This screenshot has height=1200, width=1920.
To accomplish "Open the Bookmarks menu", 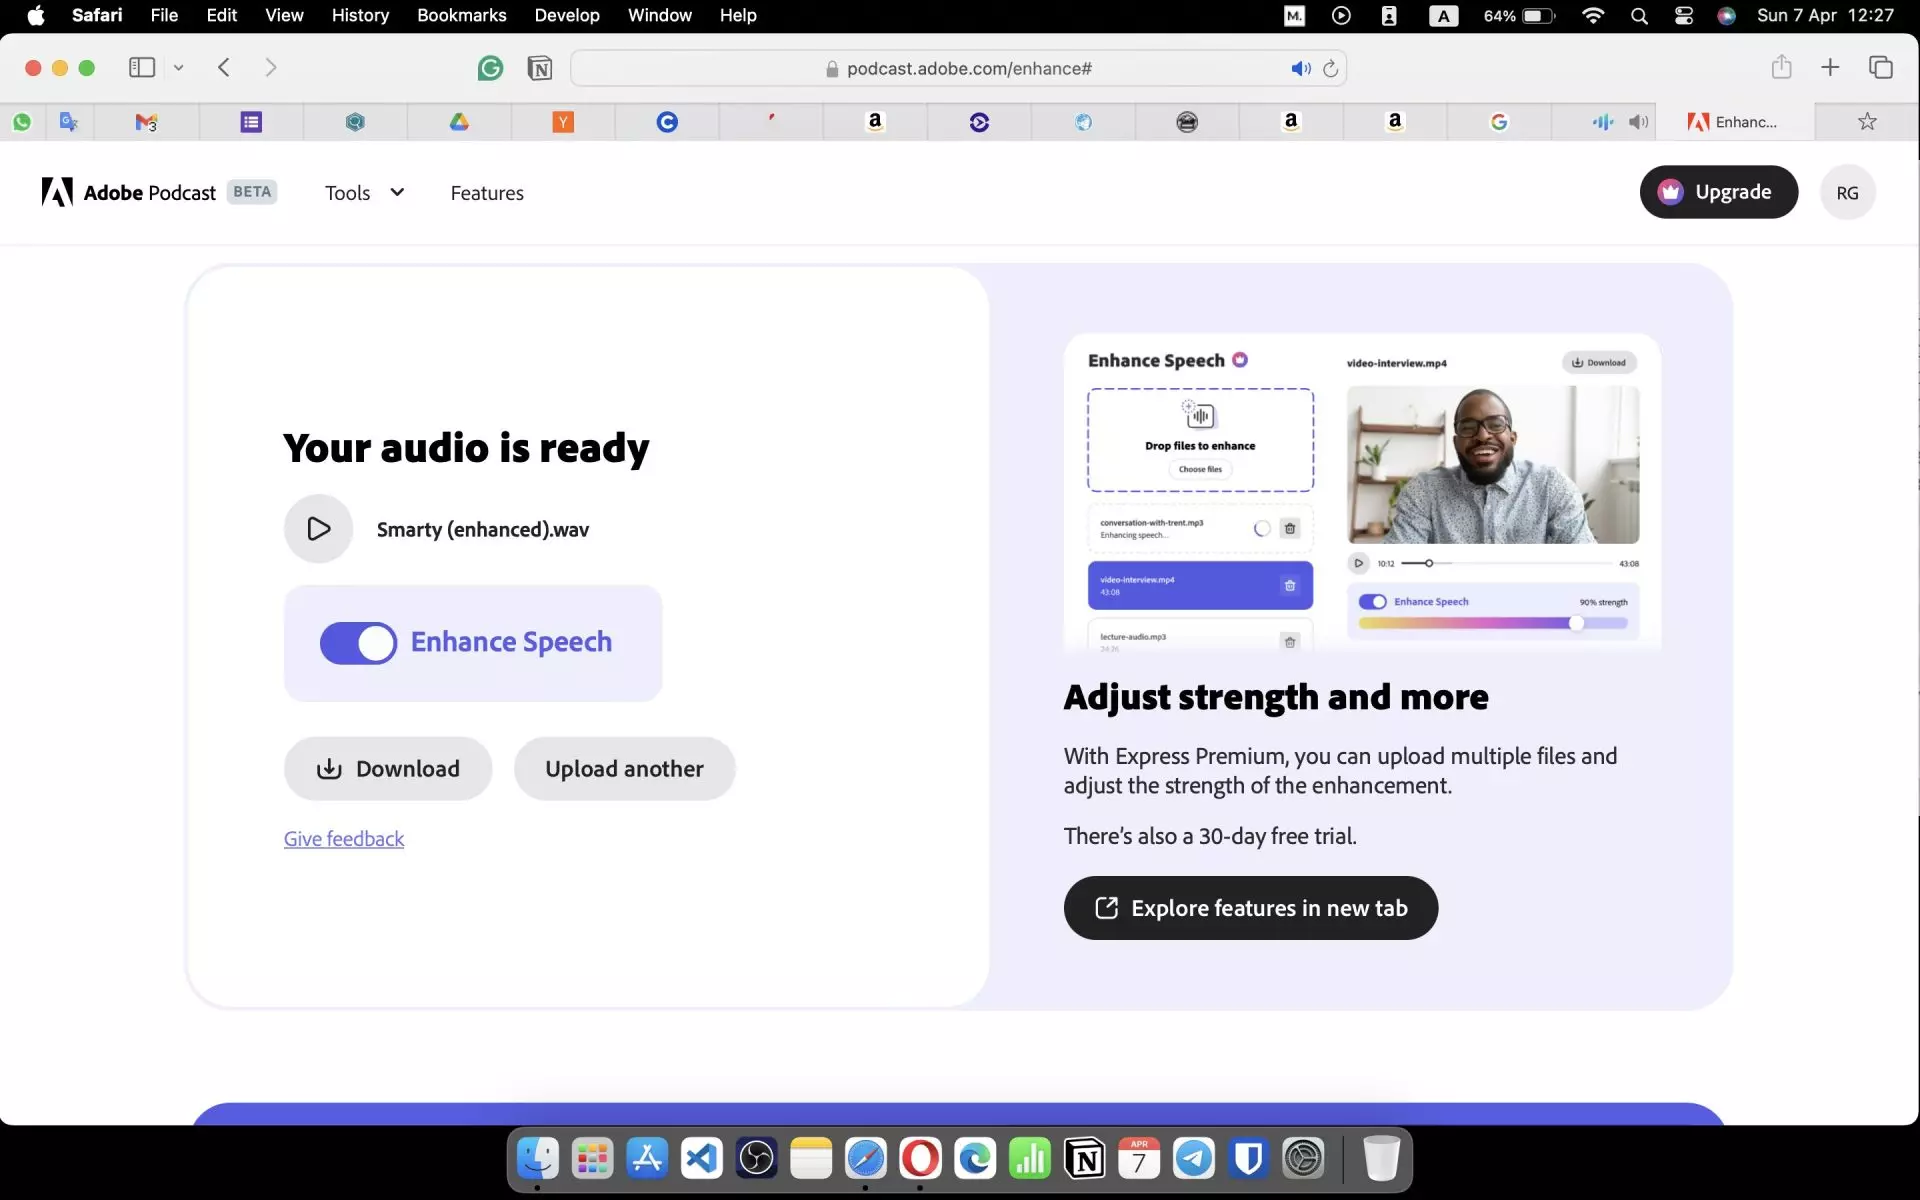I will pos(462,15).
